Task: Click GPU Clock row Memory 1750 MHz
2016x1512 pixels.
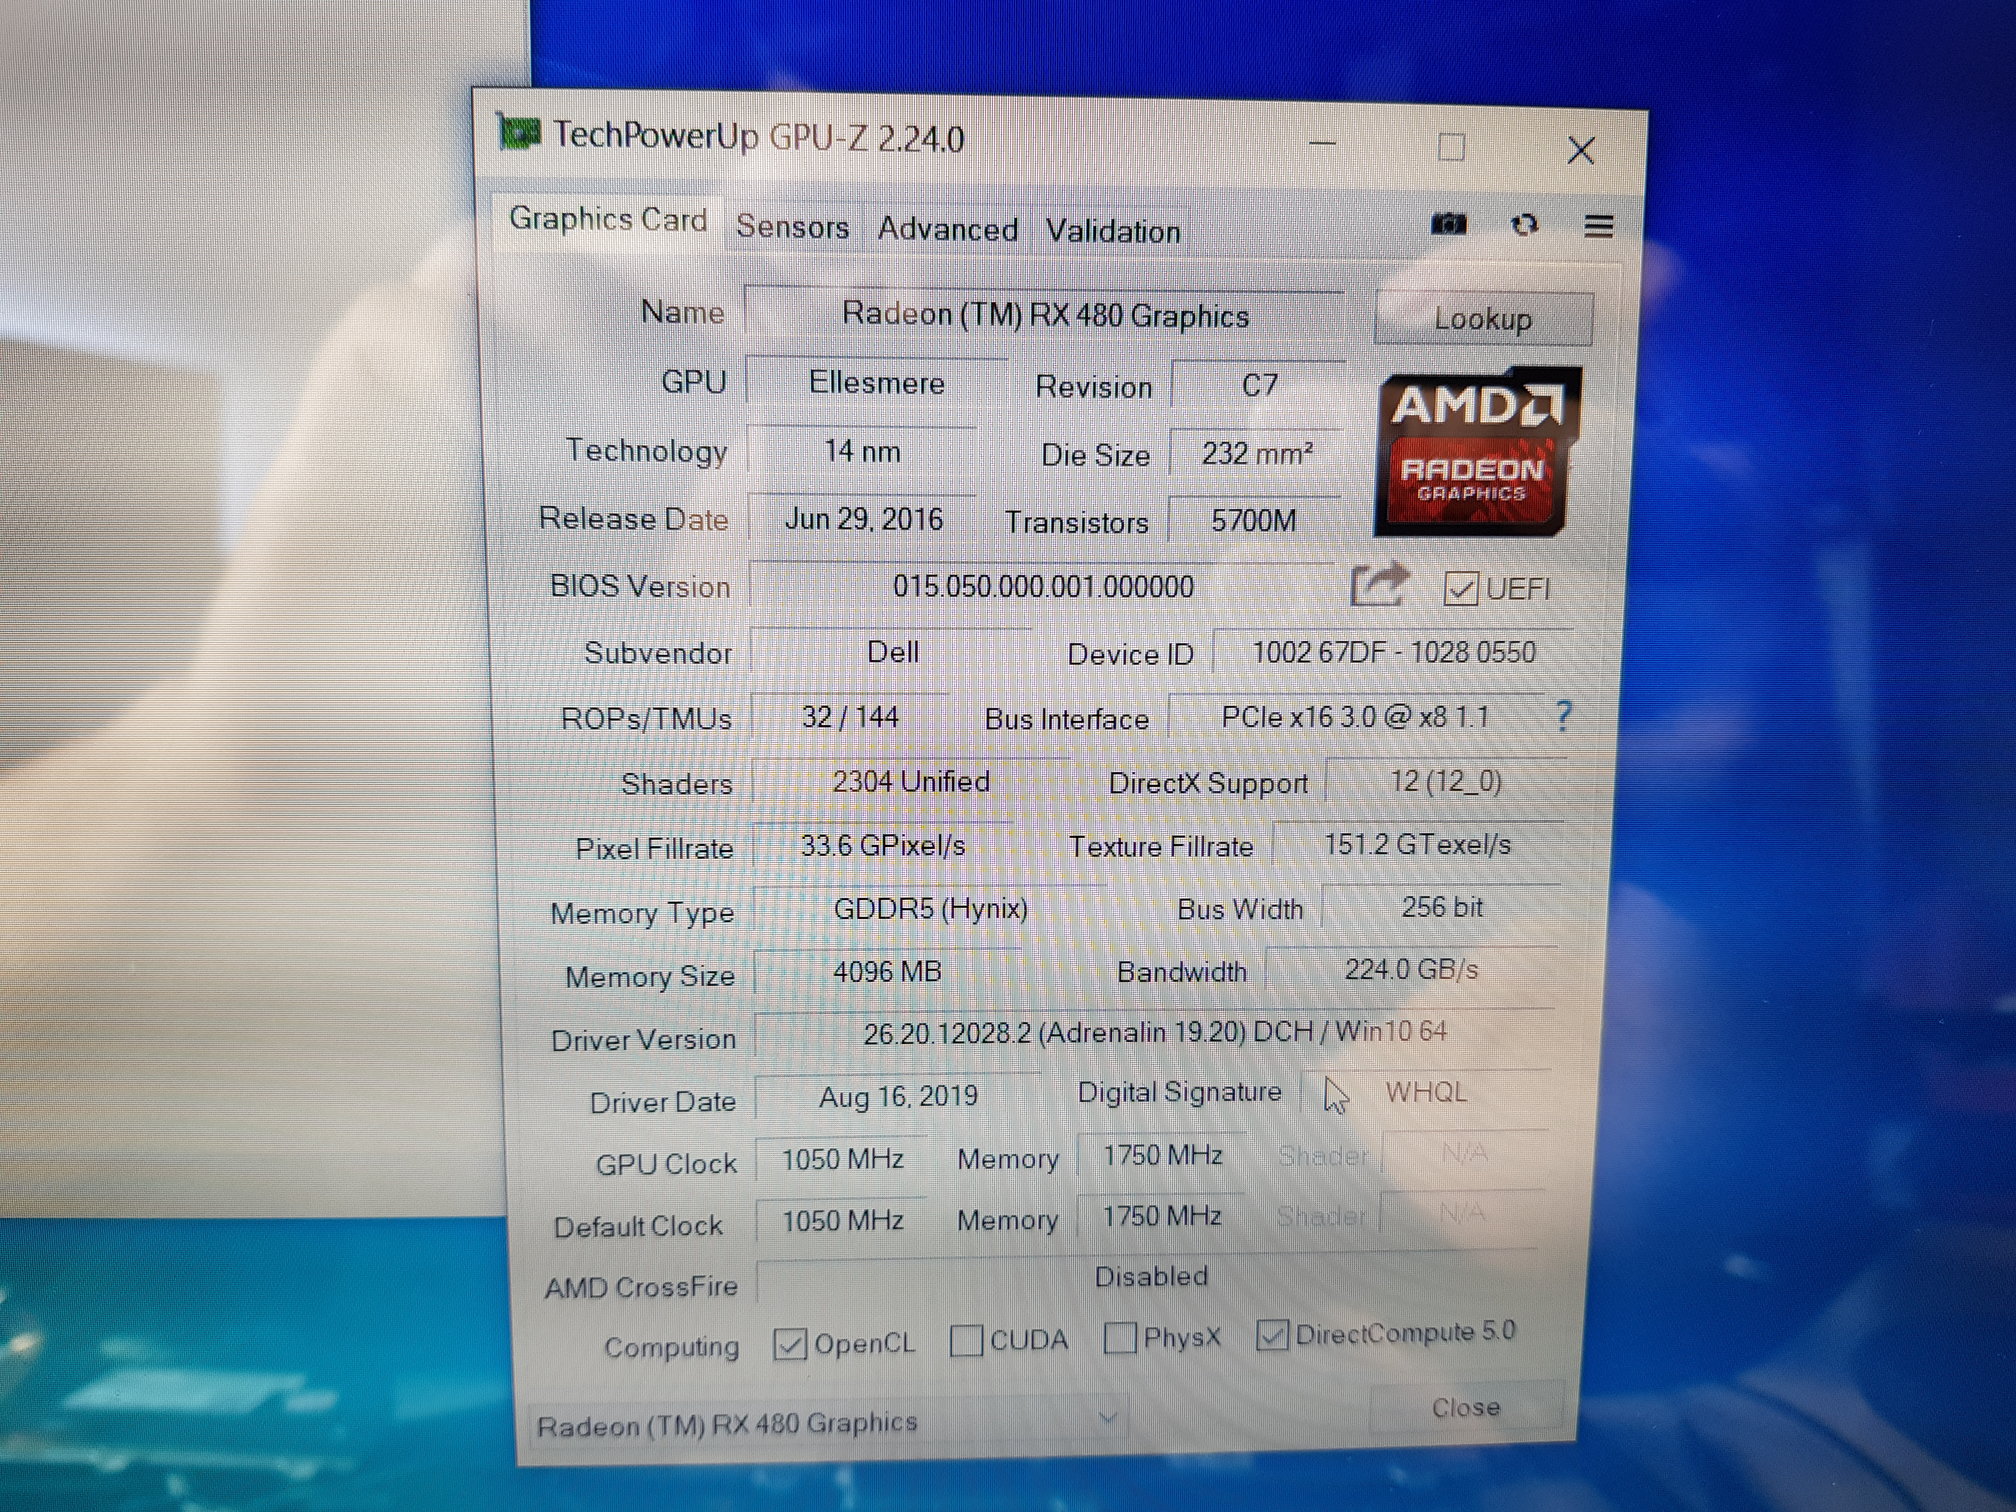Action: 1162,1156
